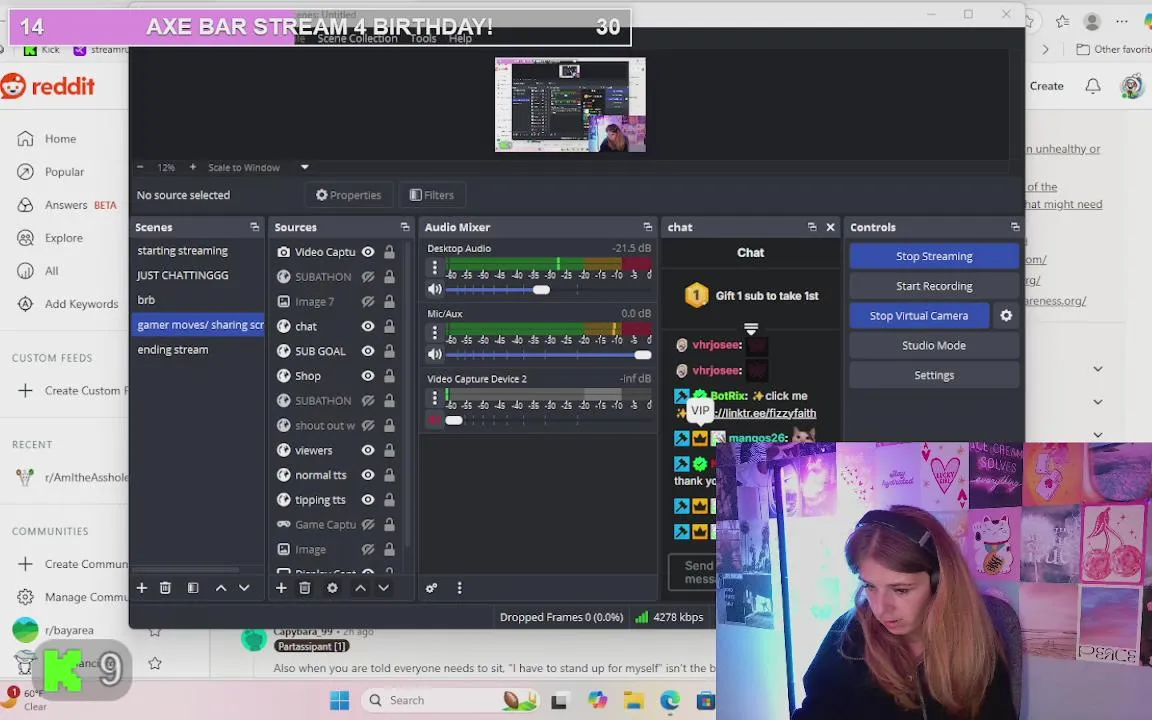The image size is (1152, 720).
Task: Open Virtual Camera settings gear
Action: (x=1006, y=315)
